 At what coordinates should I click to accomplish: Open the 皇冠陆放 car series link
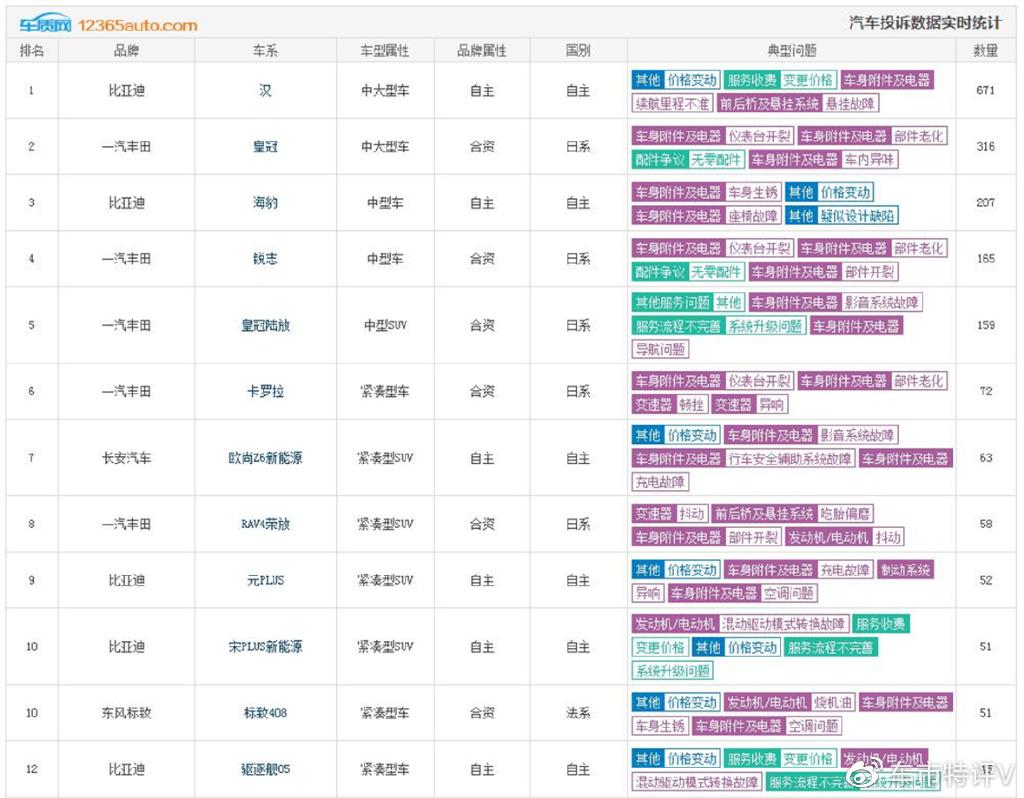pyautogui.click(x=265, y=325)
